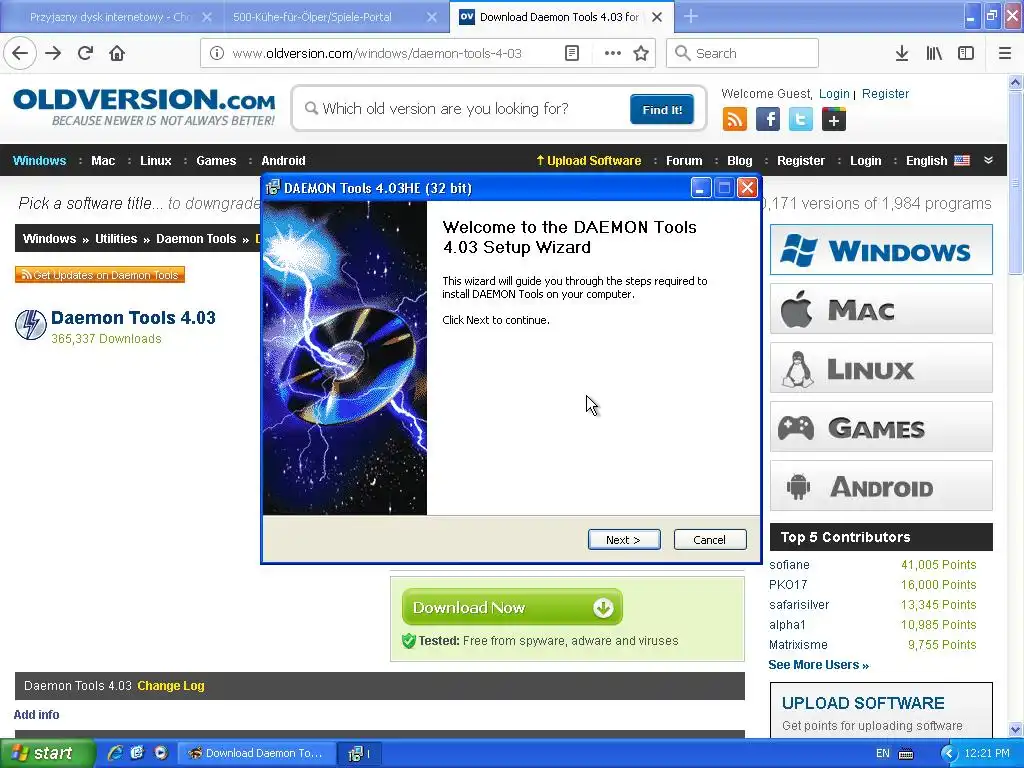Select Games in site navigation
The image size is (1024, 768).
(216, 161)
